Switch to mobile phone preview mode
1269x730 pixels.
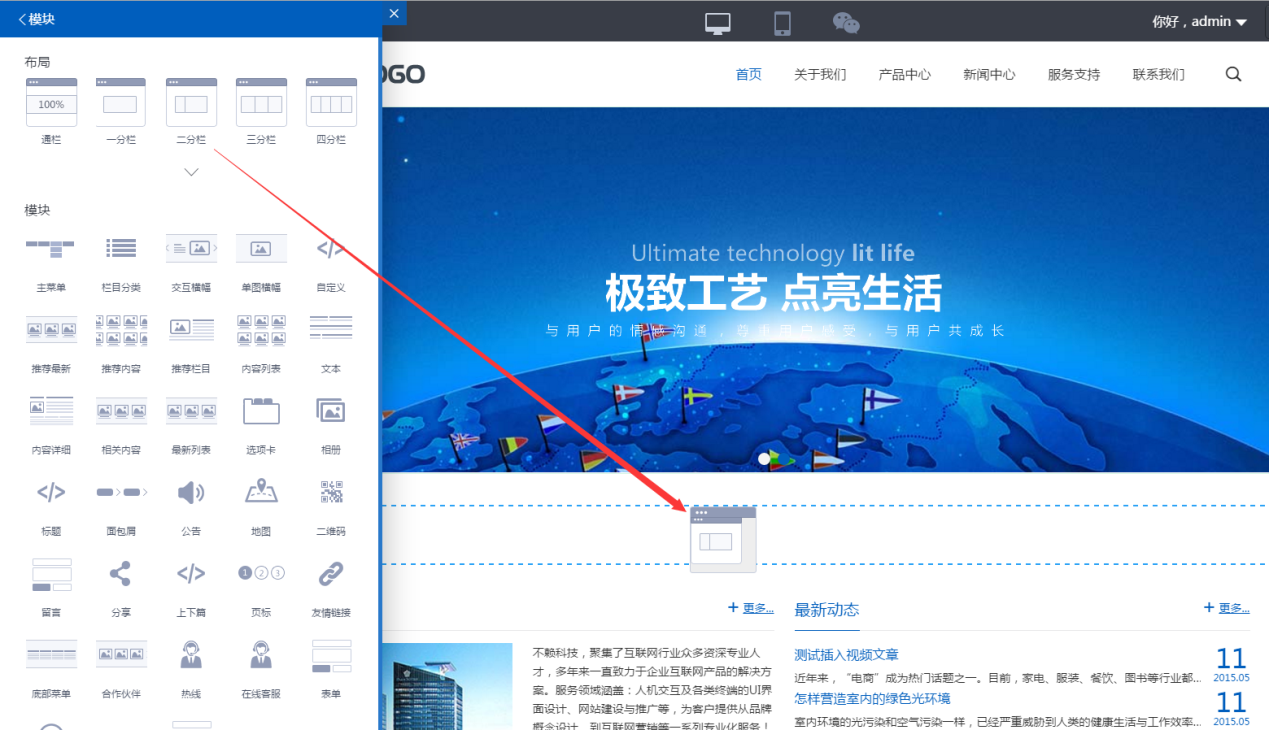(782, 22)
